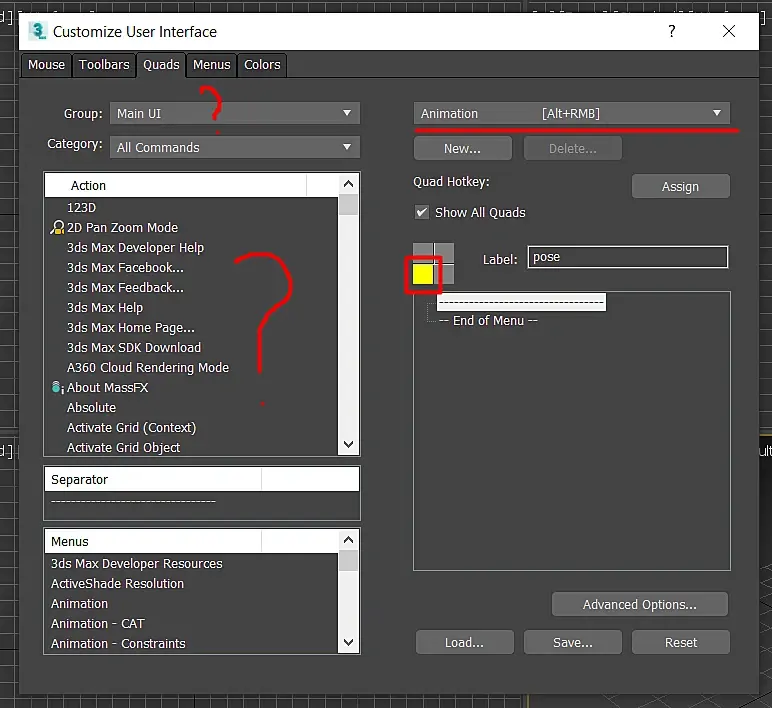Click the Menus list scroll down arrow
Screen dimensions: 772x708
pos(348,642)
